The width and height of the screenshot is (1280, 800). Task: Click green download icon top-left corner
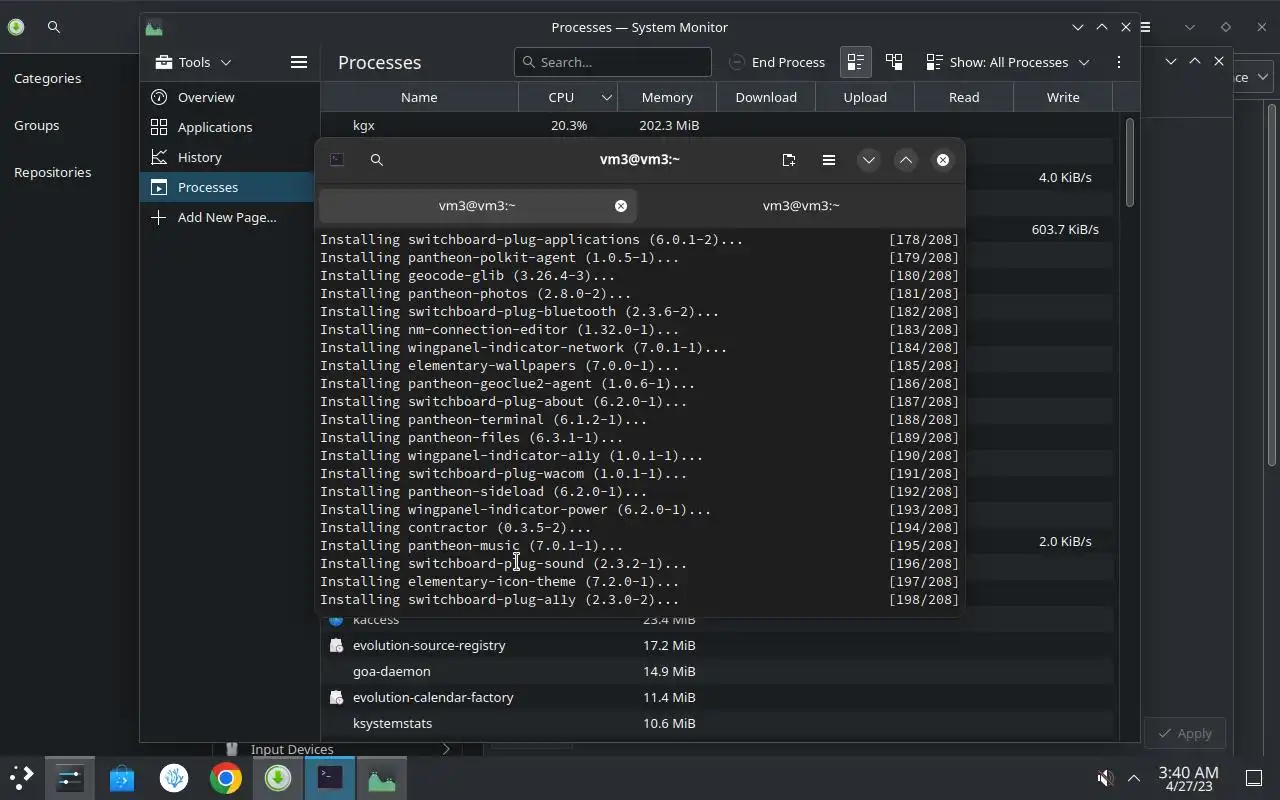pyautogui.click(x=15, y=27)
